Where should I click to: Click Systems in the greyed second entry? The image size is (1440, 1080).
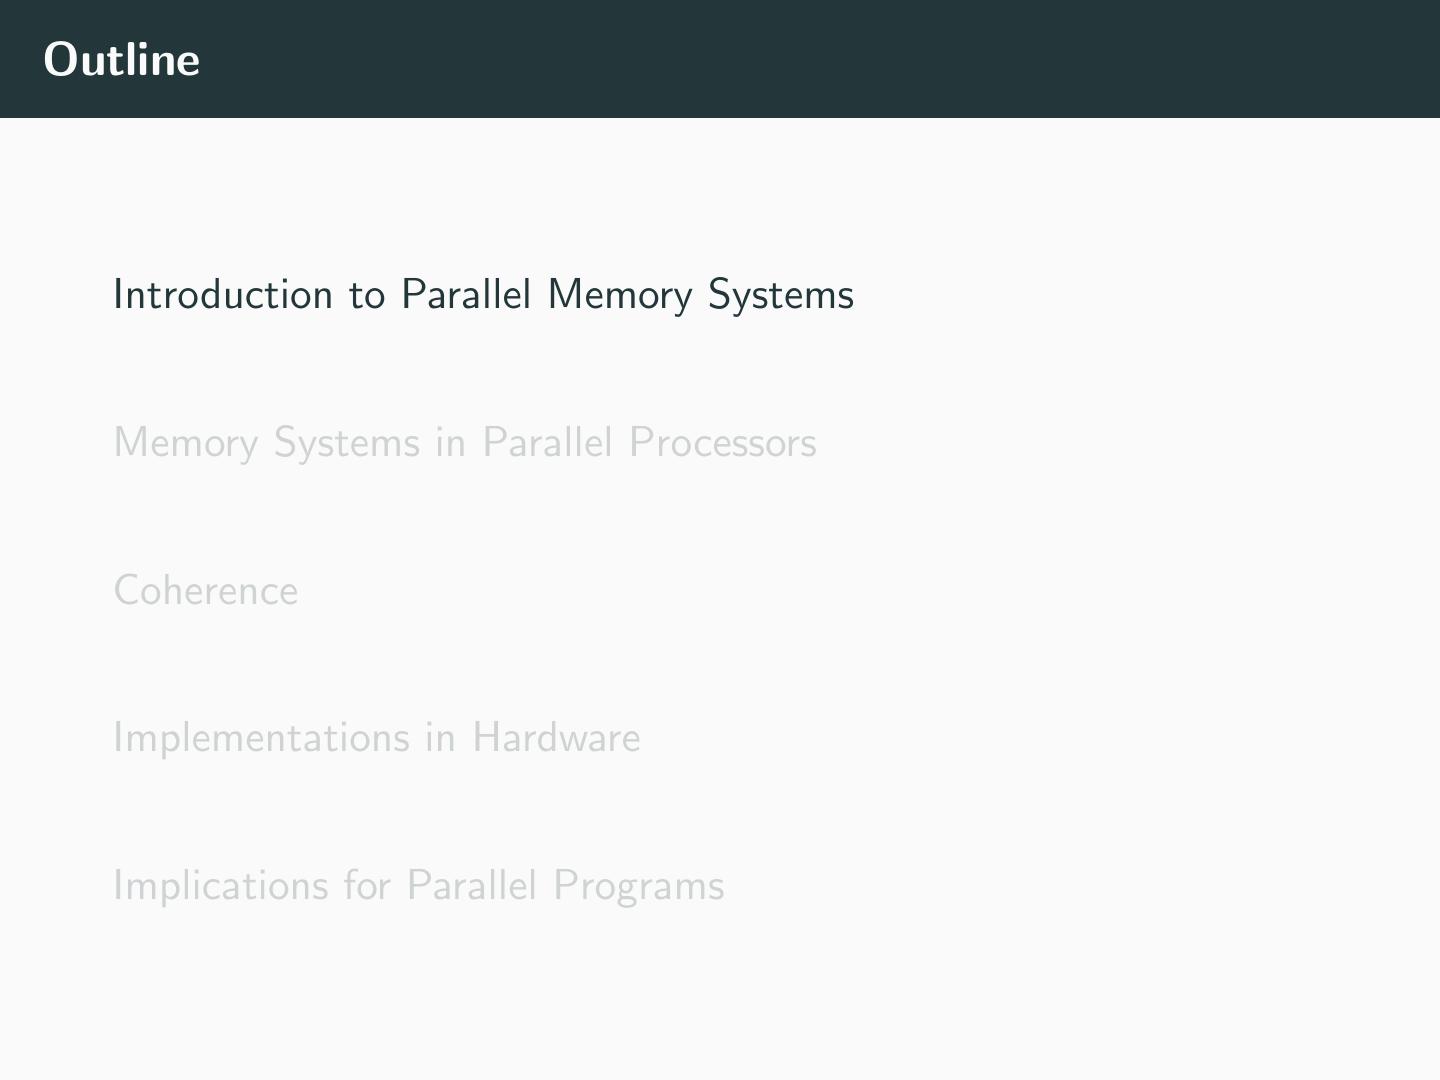click(346, 444)
